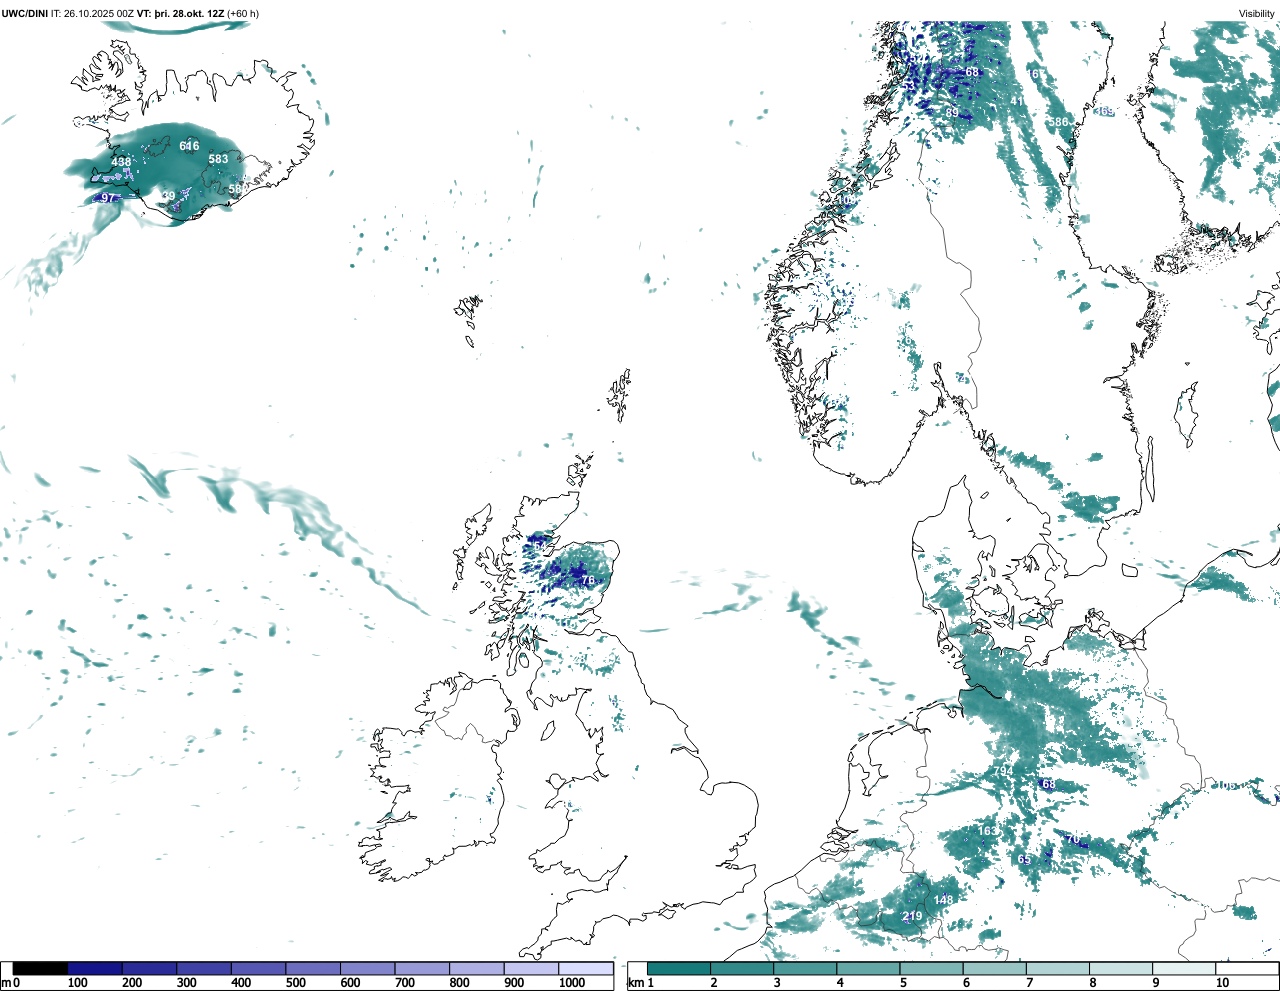Click the 'km' unit label of legend
The width and height of the screenshot is (1280, 991).
(x=636, y=983)
